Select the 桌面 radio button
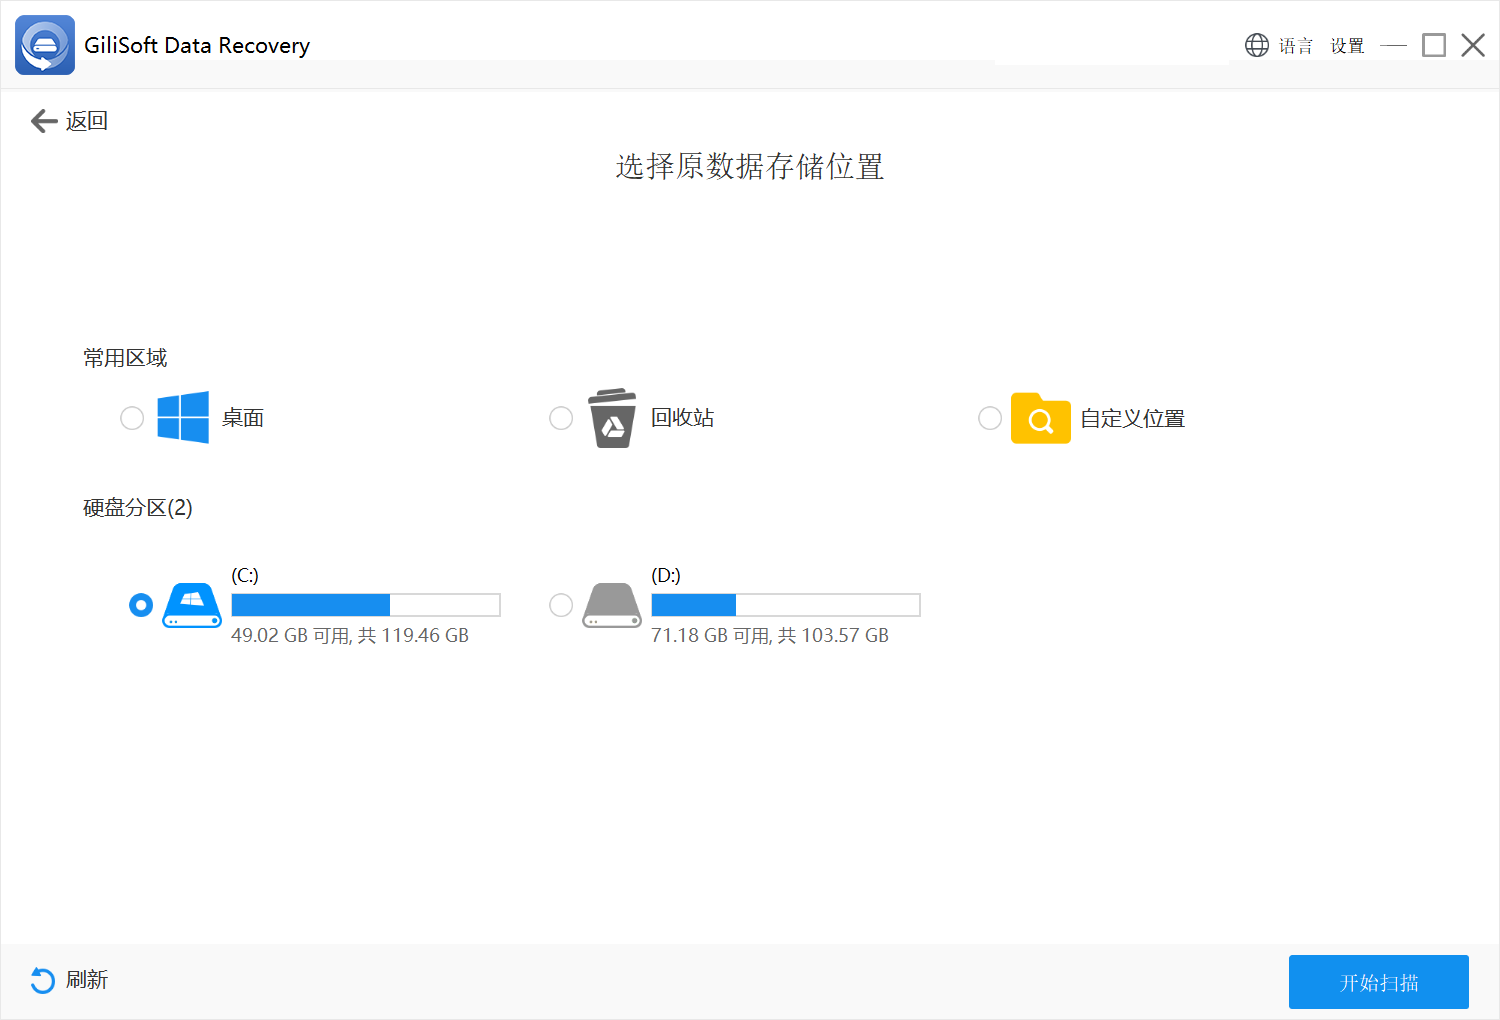The image size is (1500, 1020). [x=132, y=418]
